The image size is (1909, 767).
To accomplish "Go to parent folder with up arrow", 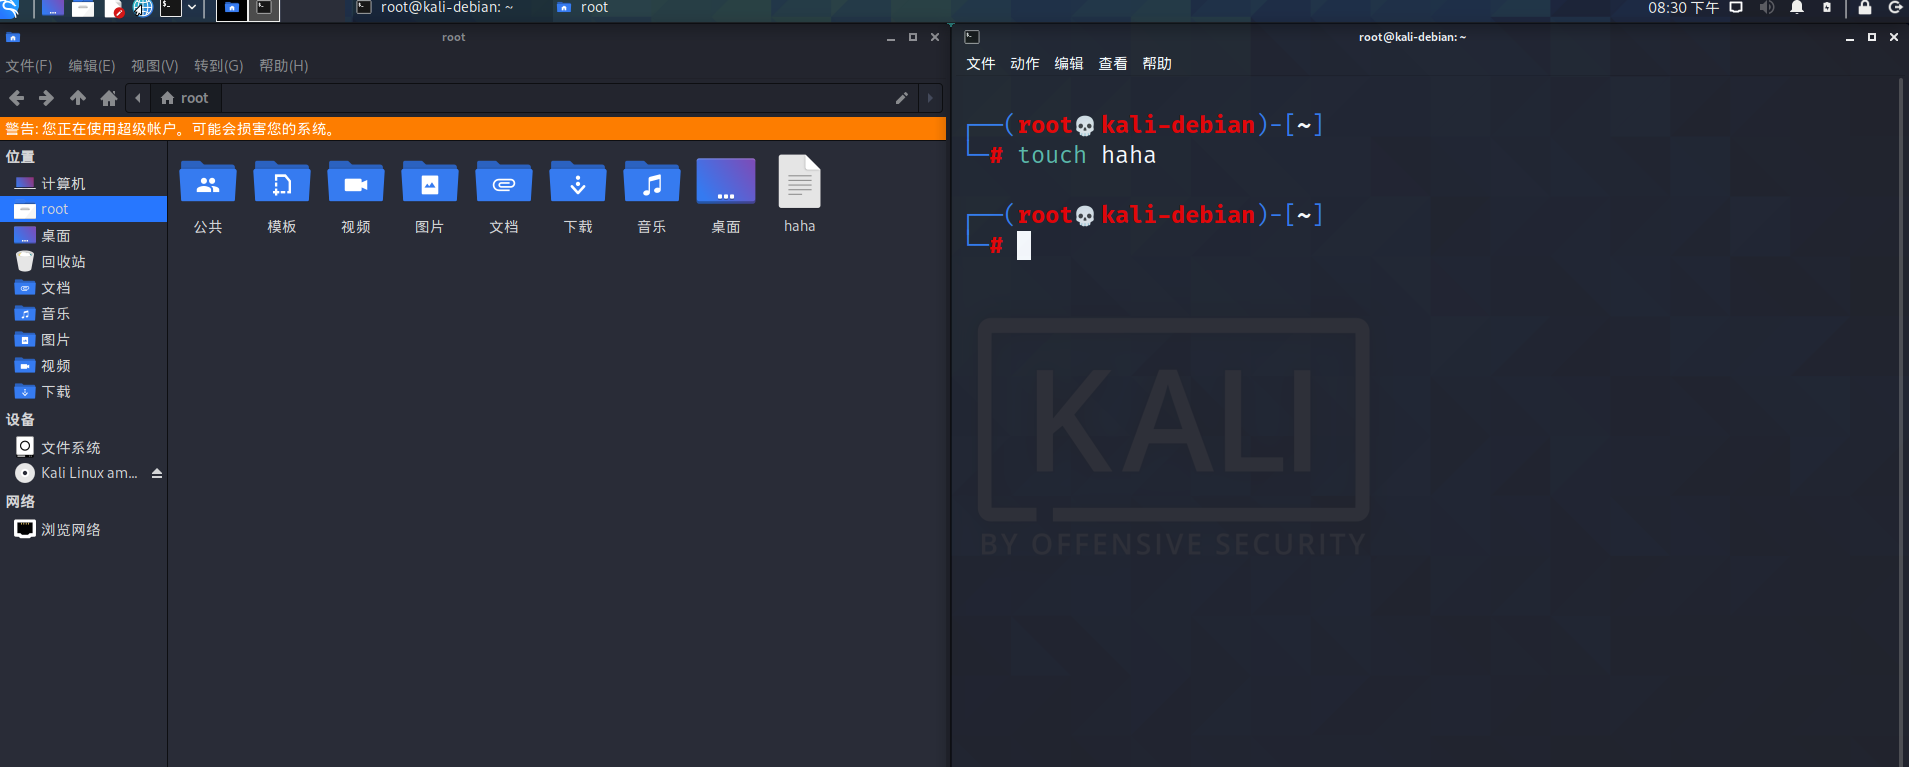I will (78, 98).
